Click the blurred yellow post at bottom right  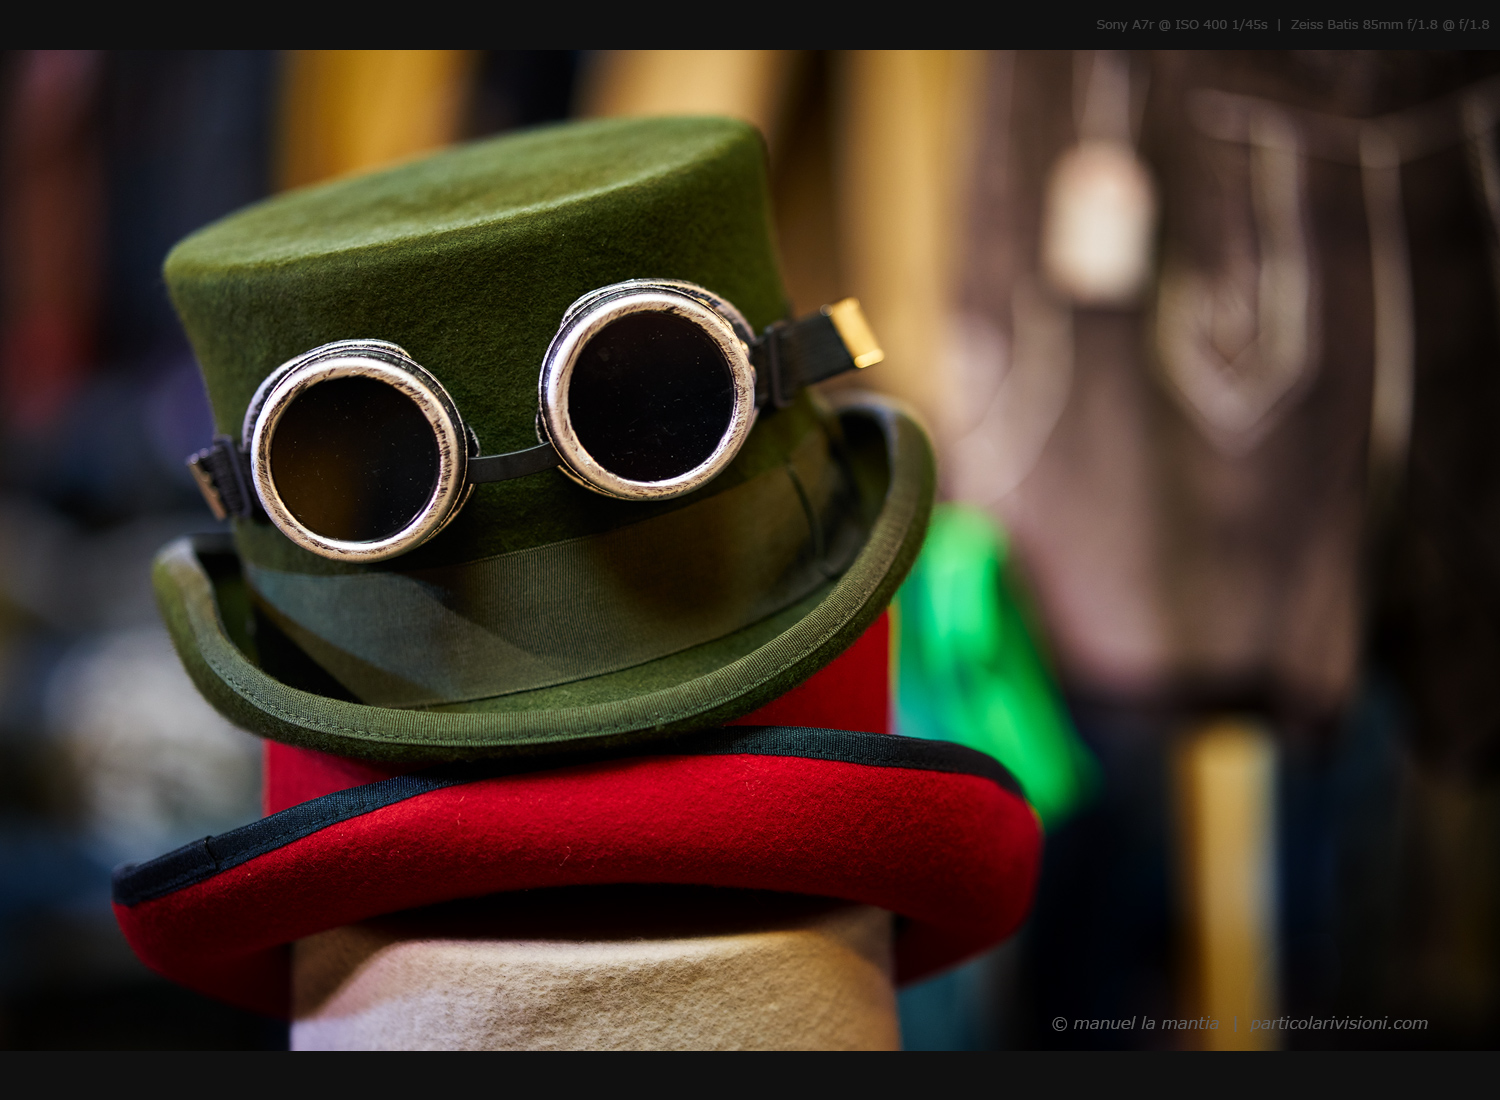[1225, 850]
